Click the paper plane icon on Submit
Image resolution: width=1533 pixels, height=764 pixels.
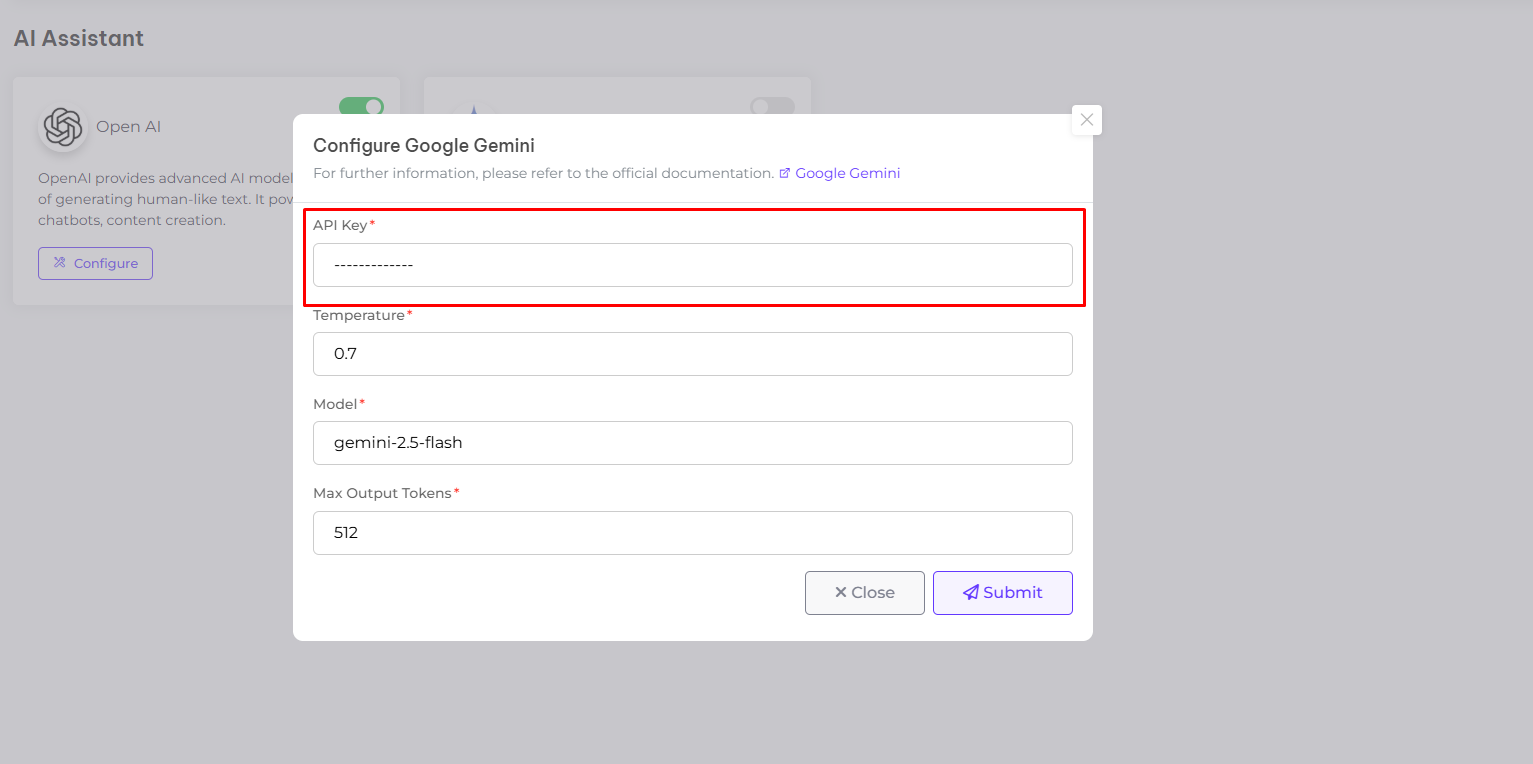970,593
